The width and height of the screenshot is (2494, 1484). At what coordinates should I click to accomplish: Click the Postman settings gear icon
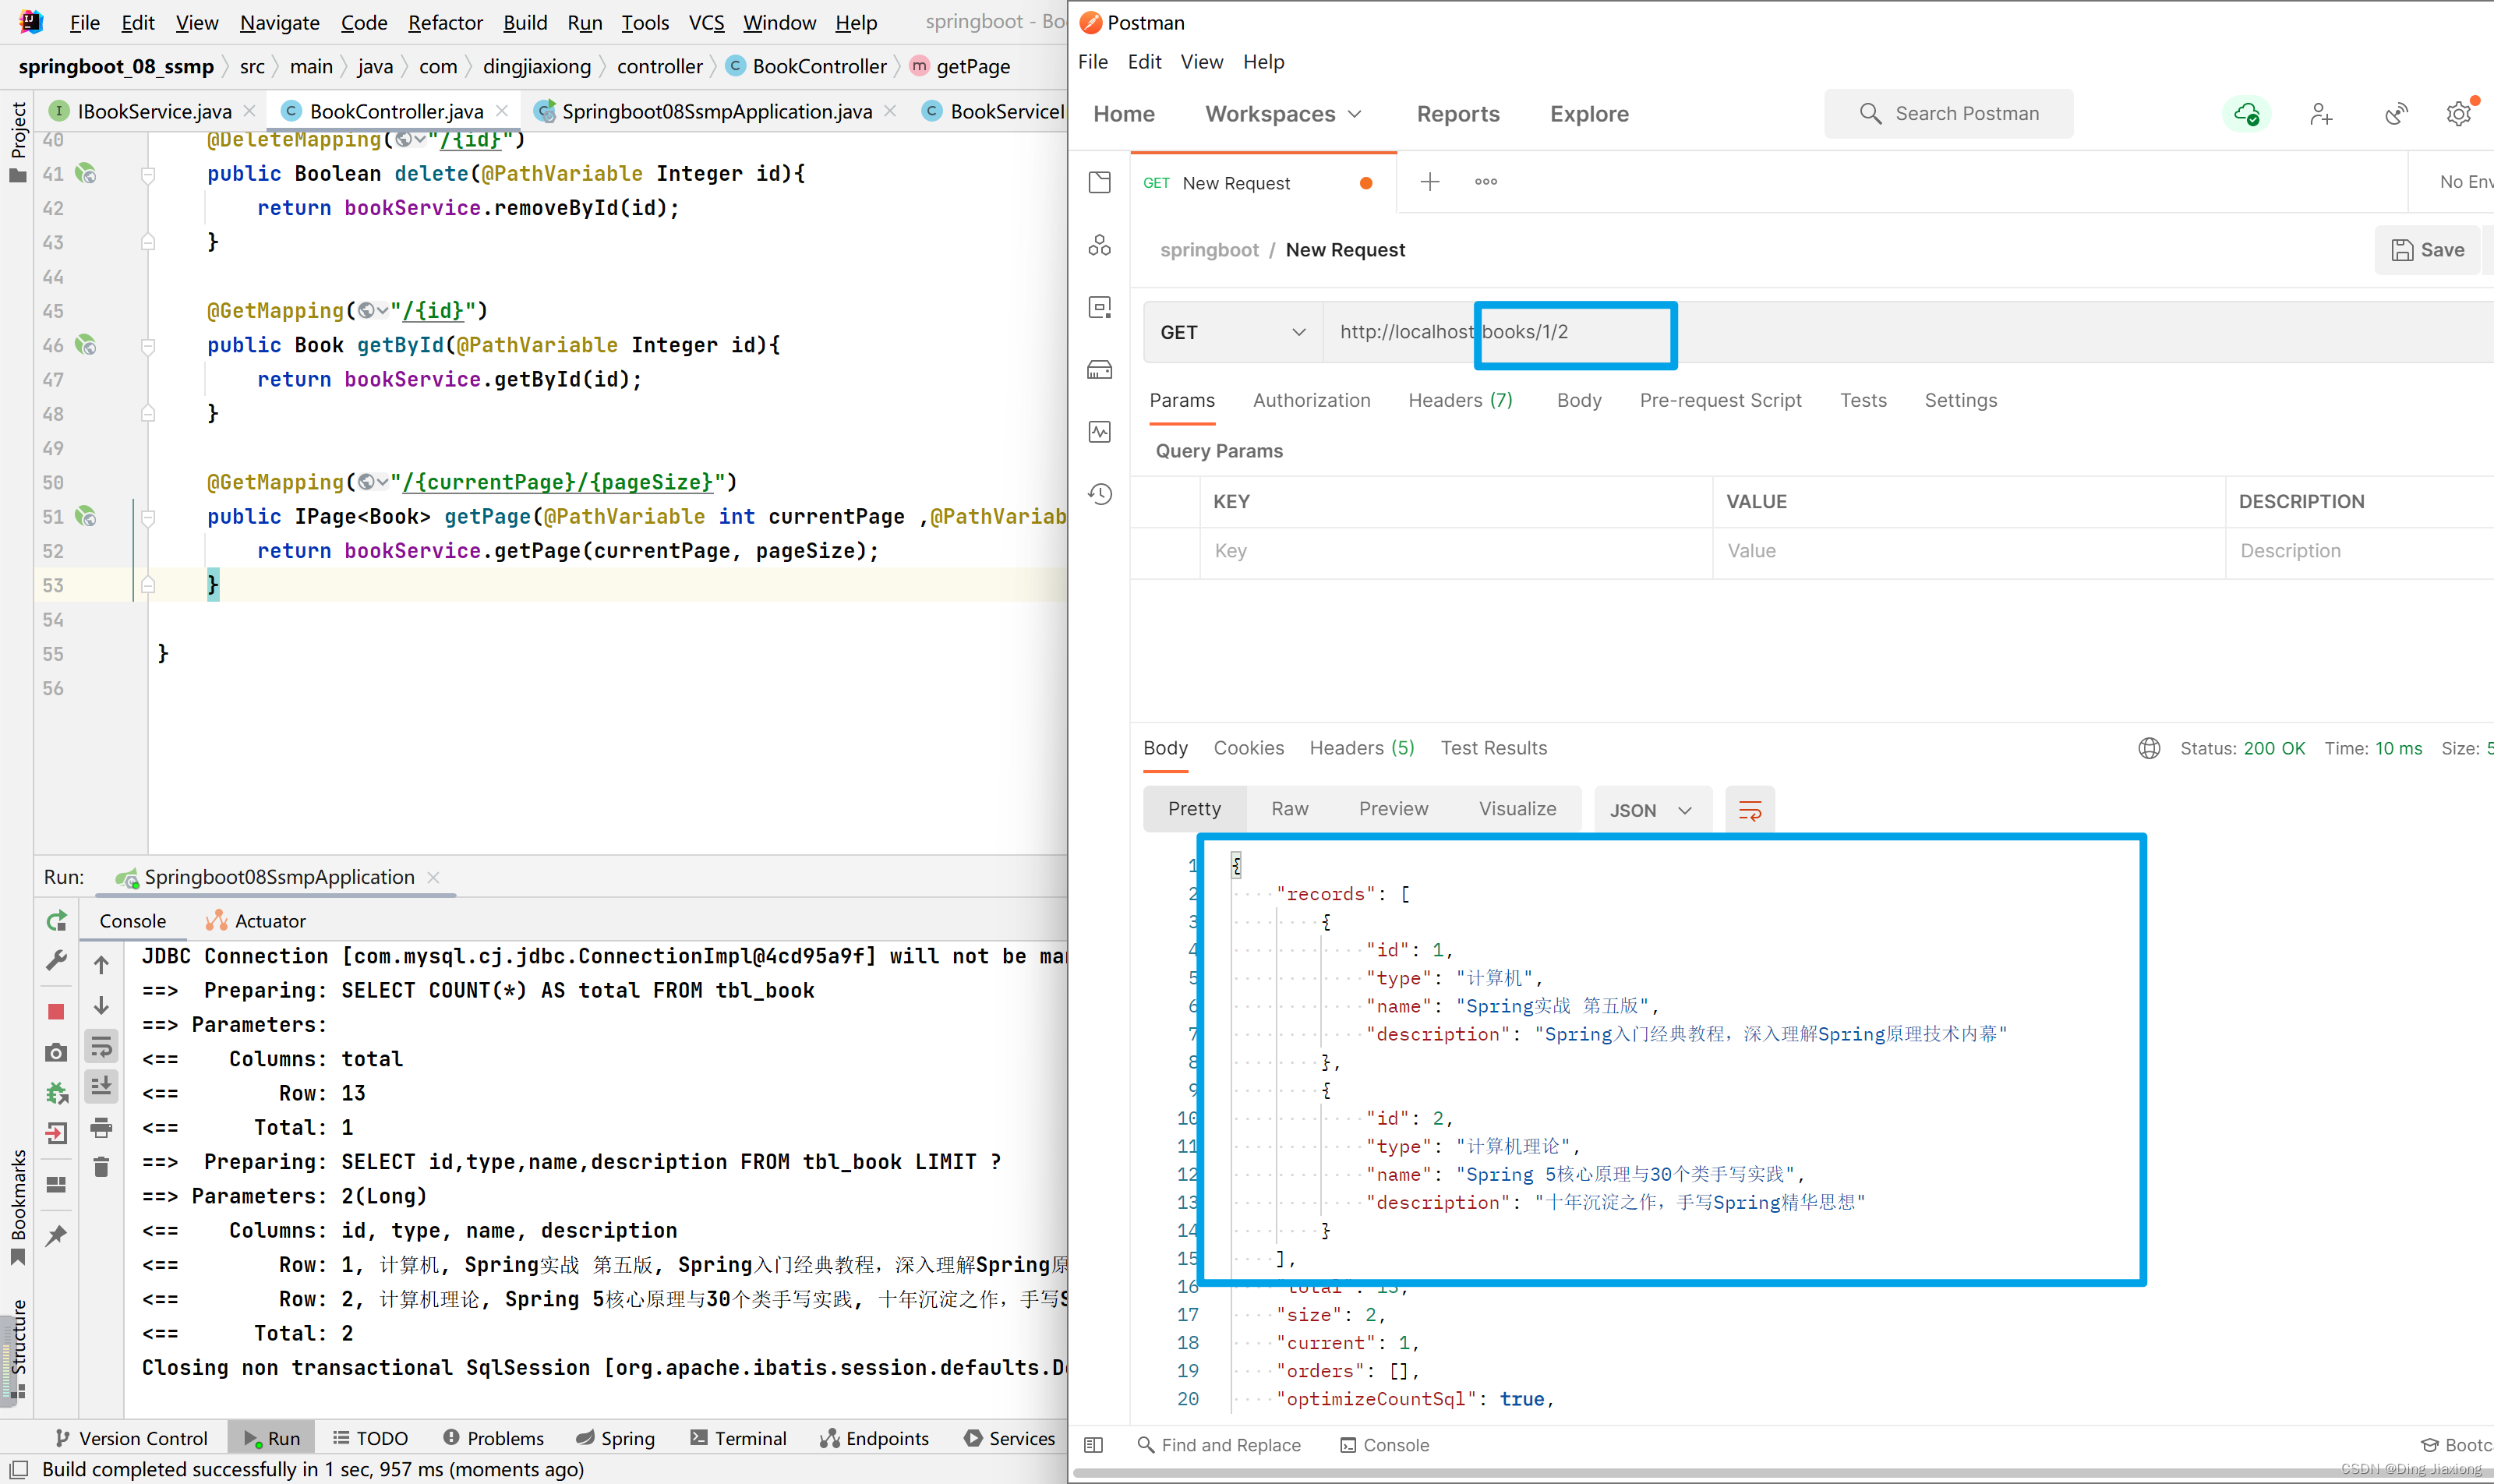point(2459,113)
